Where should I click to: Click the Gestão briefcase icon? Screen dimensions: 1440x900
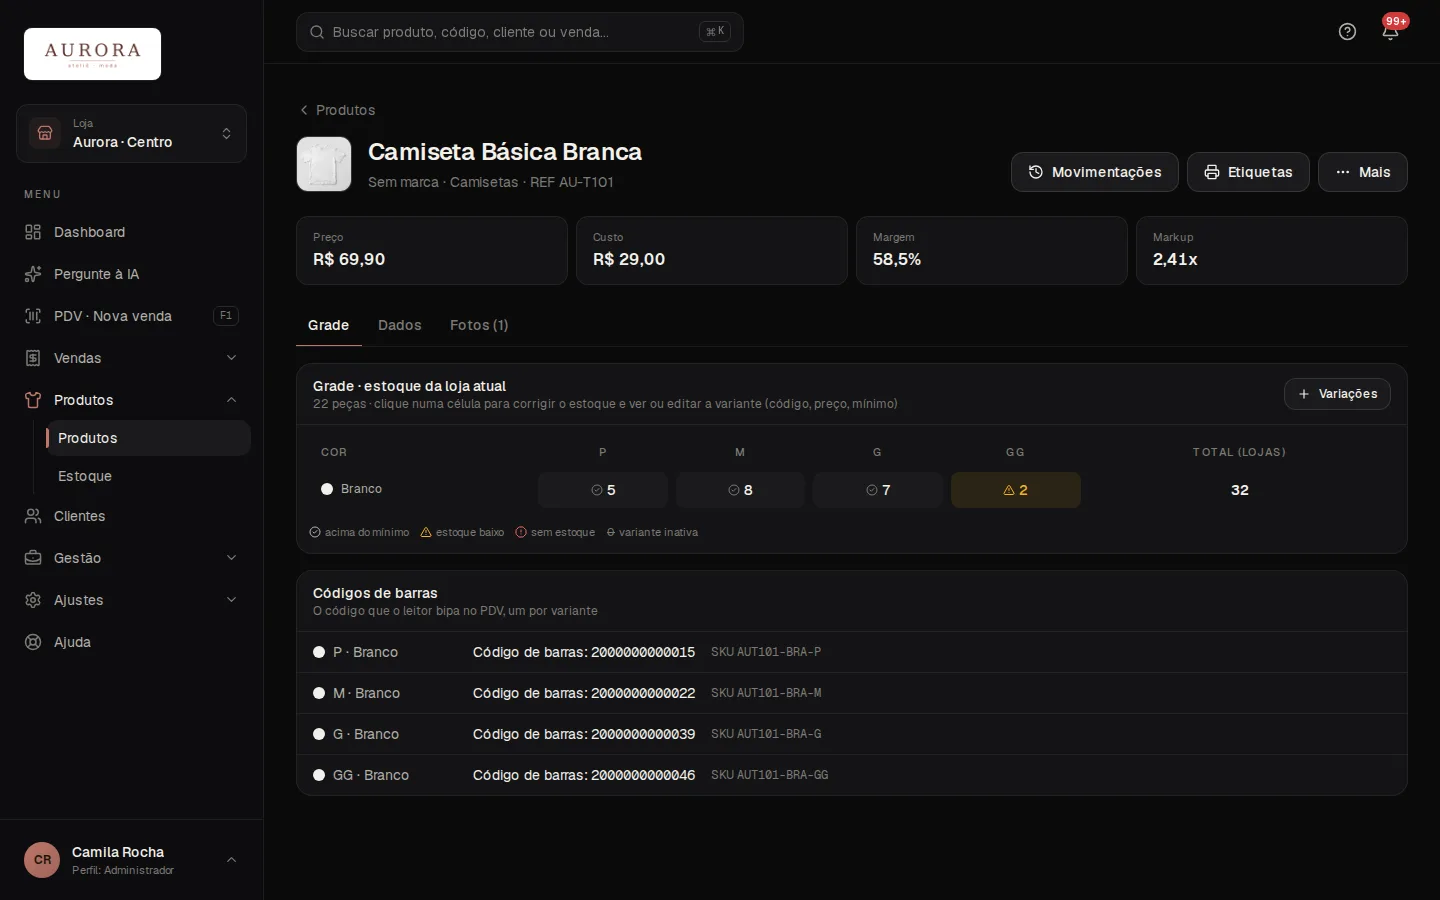[33, 558]
